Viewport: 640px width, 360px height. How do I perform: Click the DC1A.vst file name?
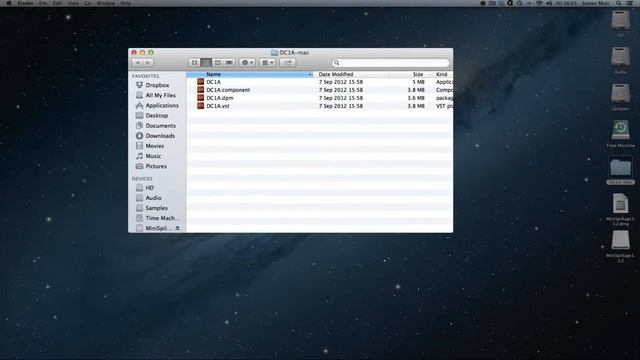pyautogui.click(x=218, y=106)
